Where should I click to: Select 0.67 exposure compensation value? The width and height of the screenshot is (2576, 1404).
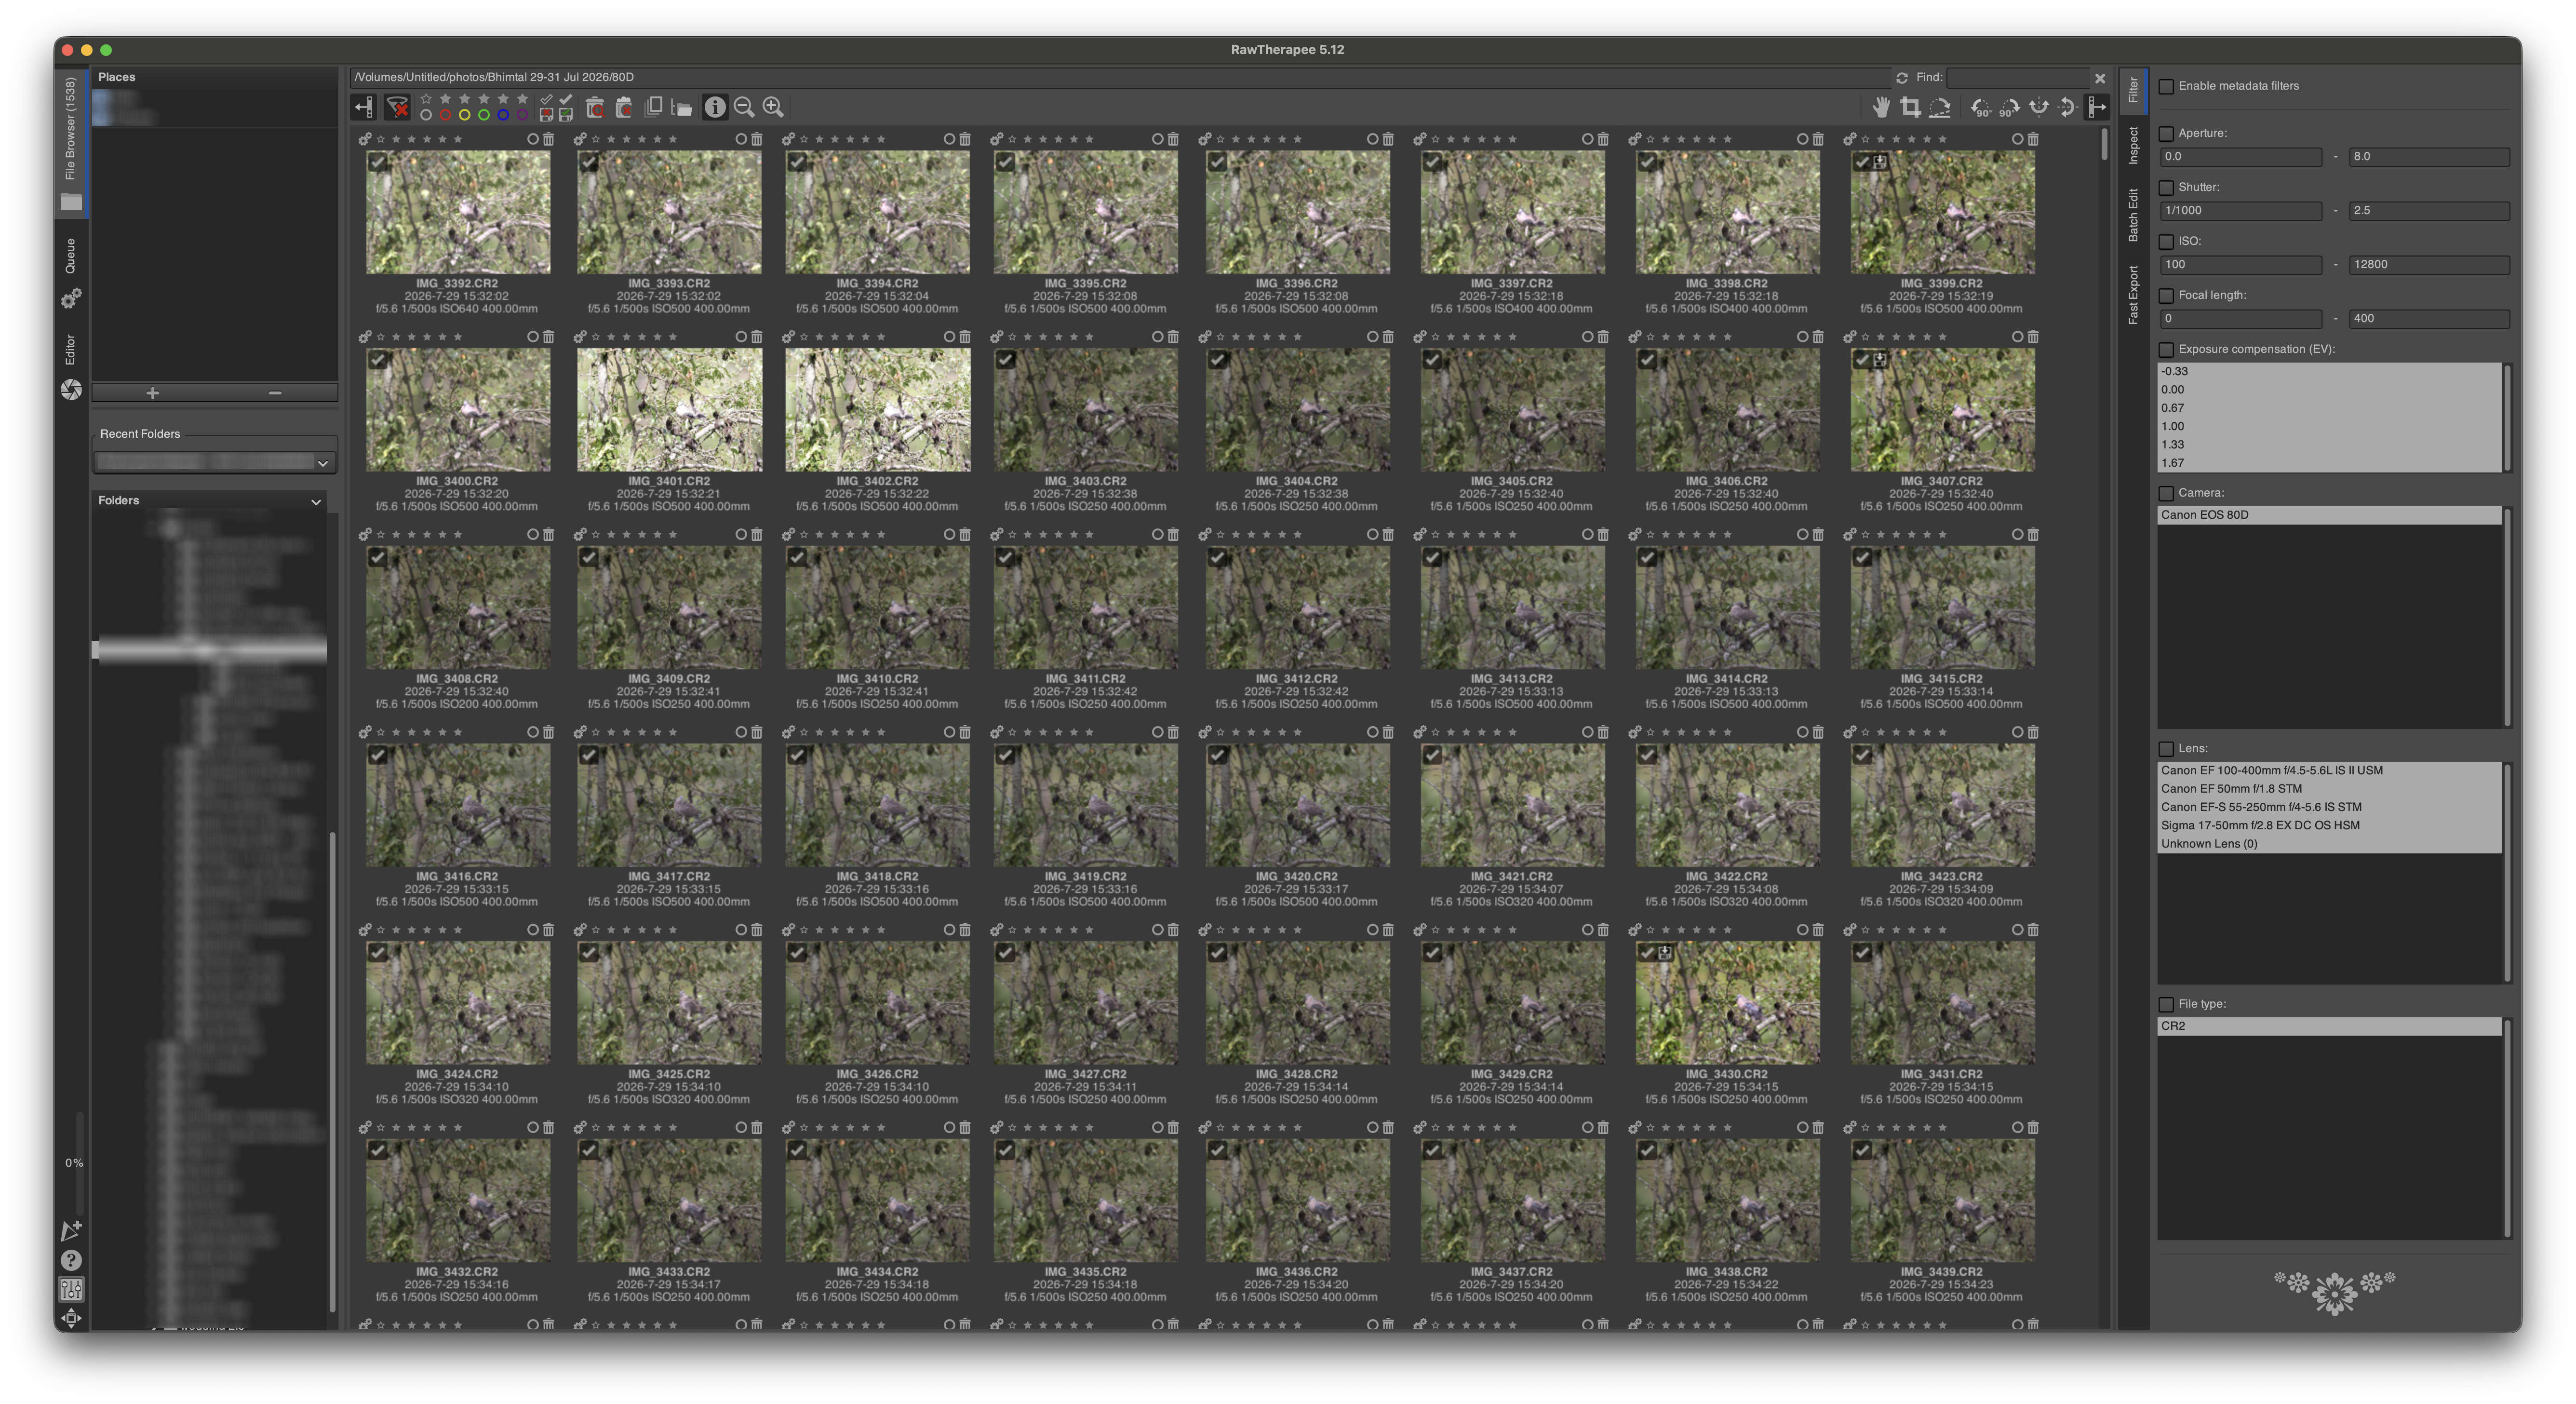pos(2329,408)
